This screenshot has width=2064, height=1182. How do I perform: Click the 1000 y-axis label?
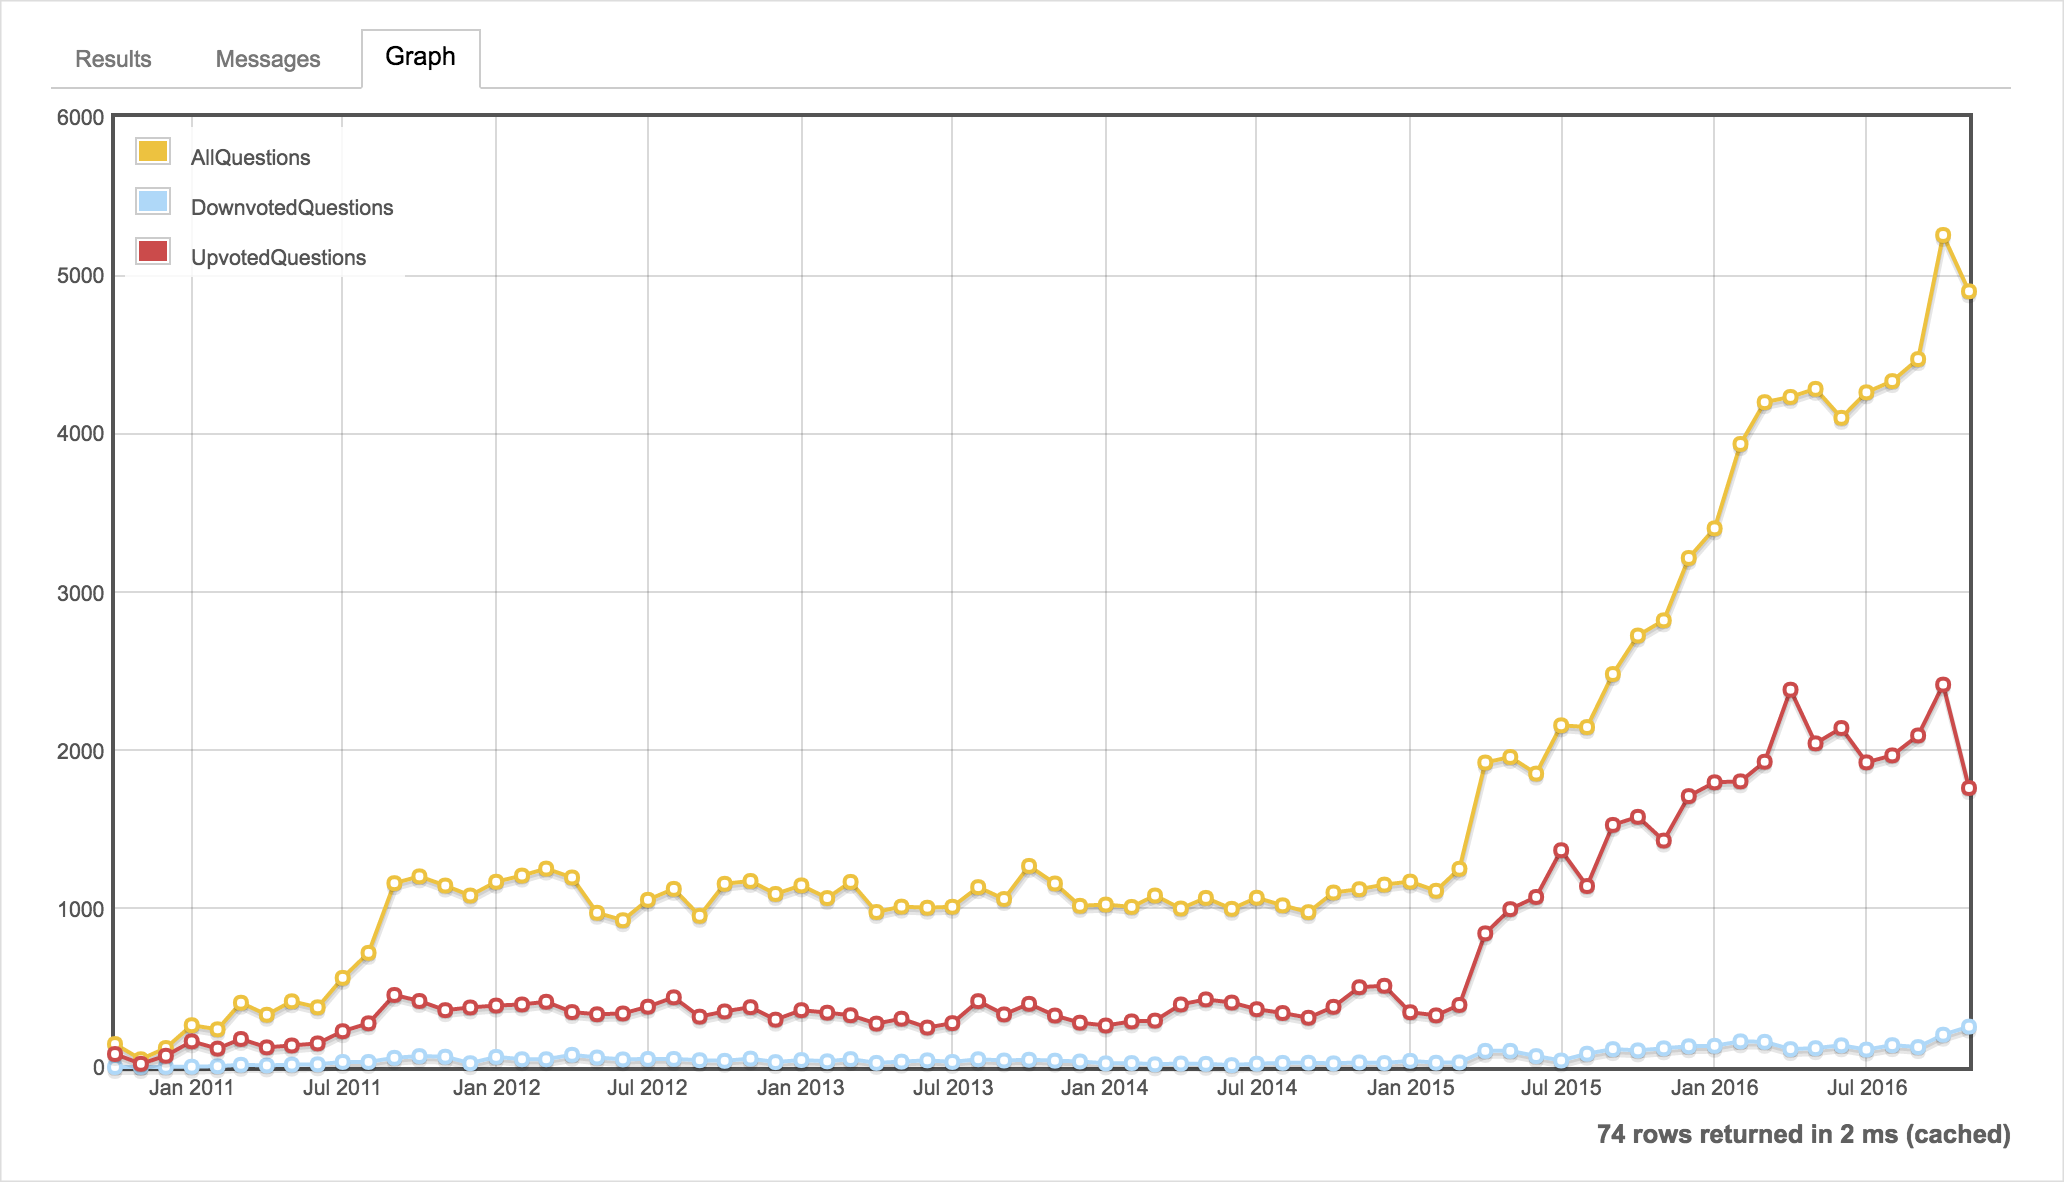[80, 909]
